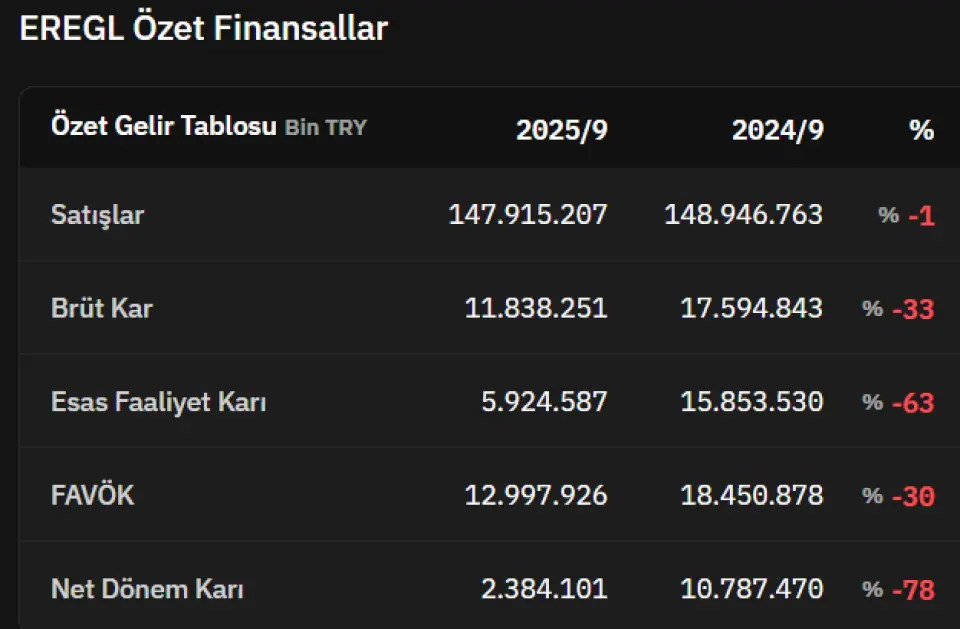Open the Net Dönem Karı row label

(147, 590)
